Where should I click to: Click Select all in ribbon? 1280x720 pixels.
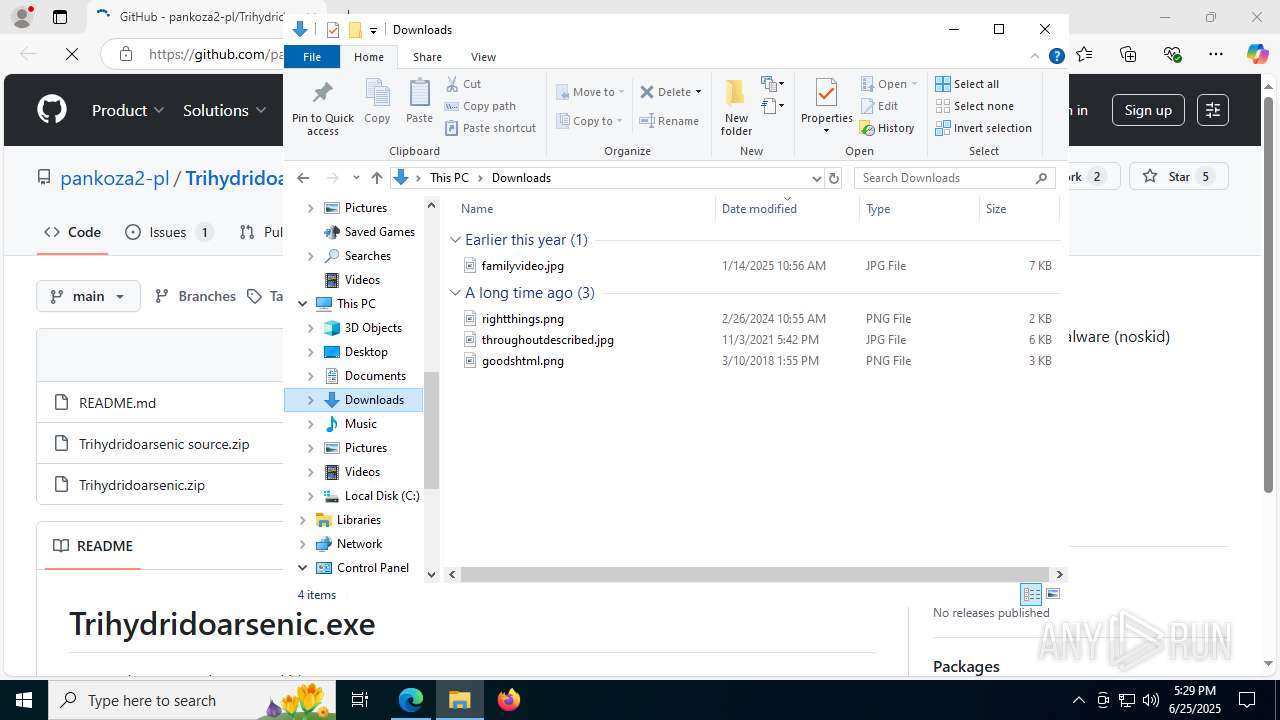tap(967, 84)
